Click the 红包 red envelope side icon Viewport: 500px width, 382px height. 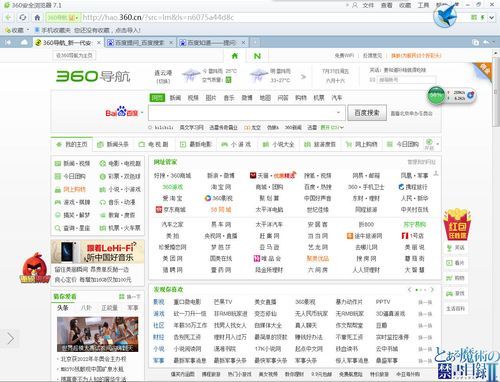pyautogui.click(x=457, y=224)
